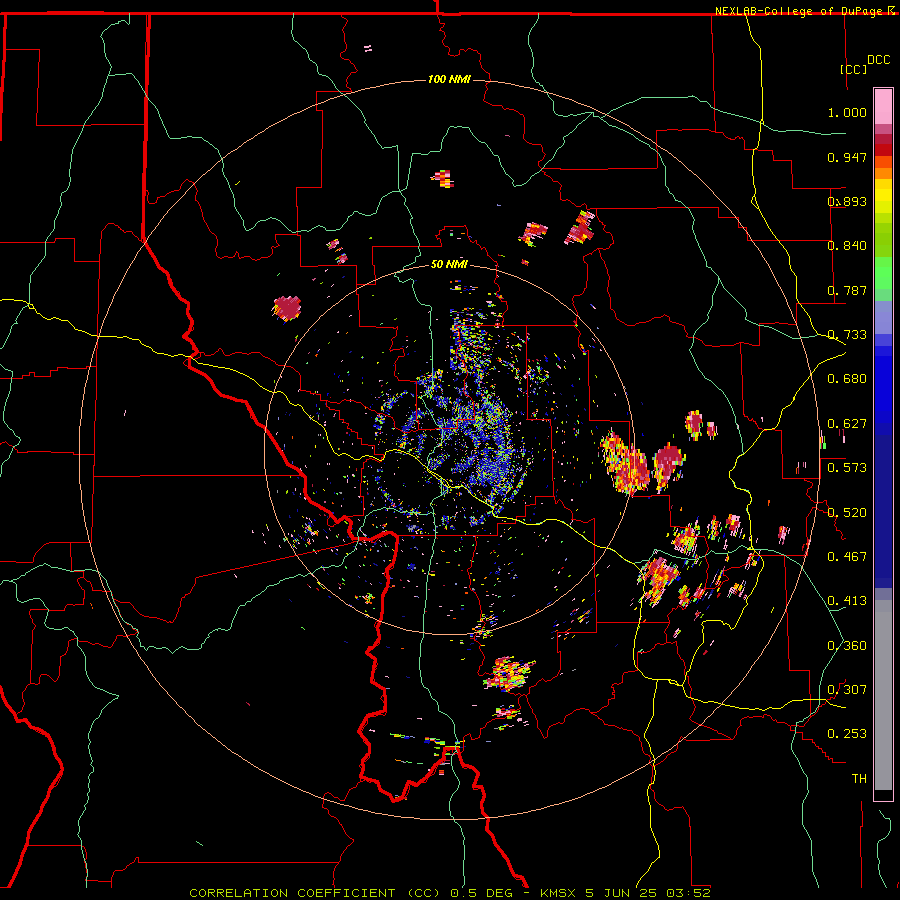Screen dimensions: 900x900
Task: Pick the light pink segment of the color bar
Action: [883, 106]
